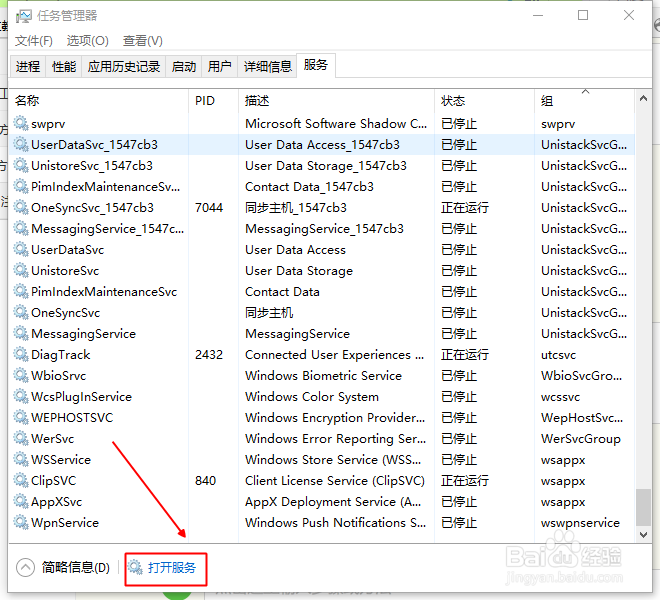
Task: Select 'Microsoft Software Shadow C...' description
Action: pos(336,123)
